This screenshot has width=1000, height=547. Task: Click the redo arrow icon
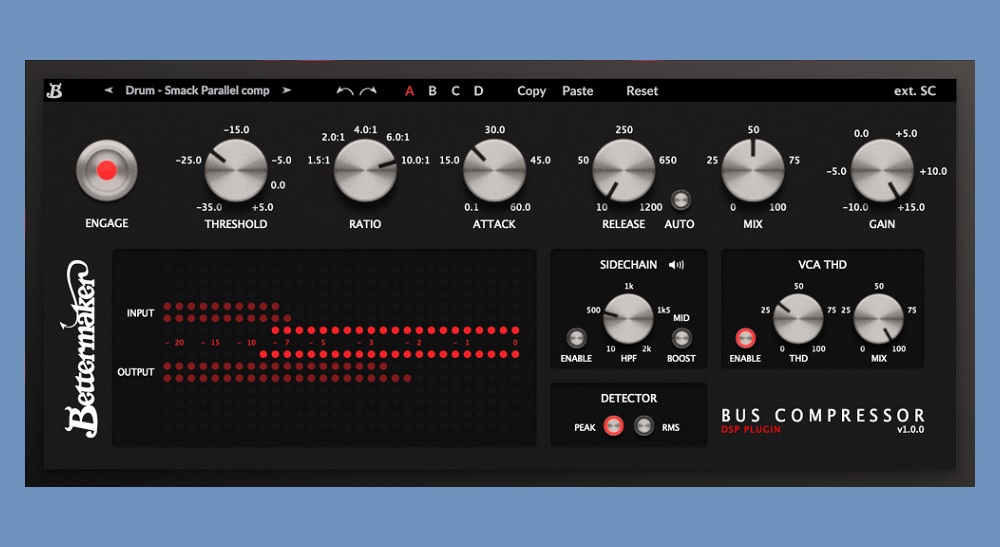pos(368,91)
